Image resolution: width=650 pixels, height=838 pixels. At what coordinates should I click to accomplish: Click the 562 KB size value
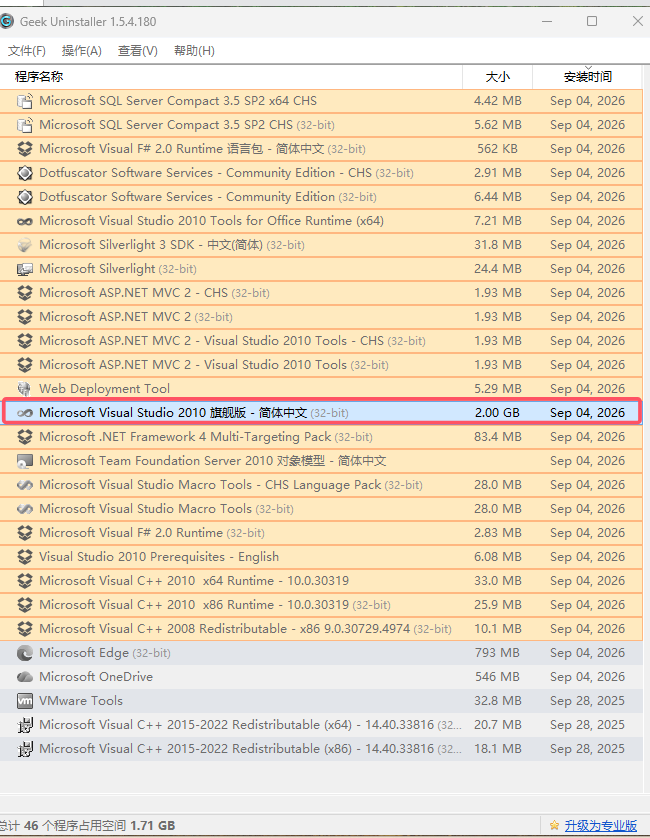(497, 149)
